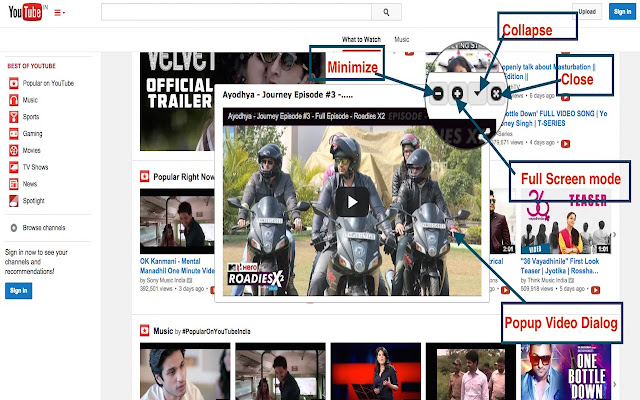Open the Music channel headphones icon in sidebar

(x=13, y=100)
